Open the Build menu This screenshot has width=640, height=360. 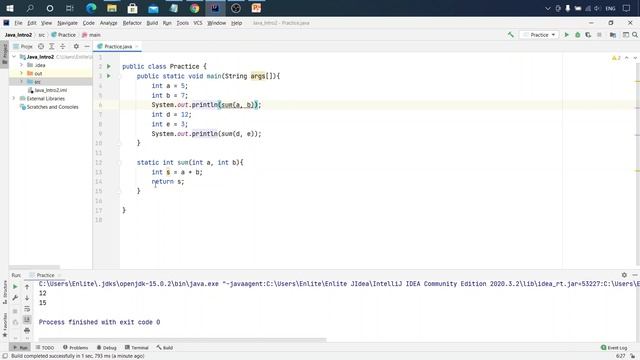click(x=152, y=23)
